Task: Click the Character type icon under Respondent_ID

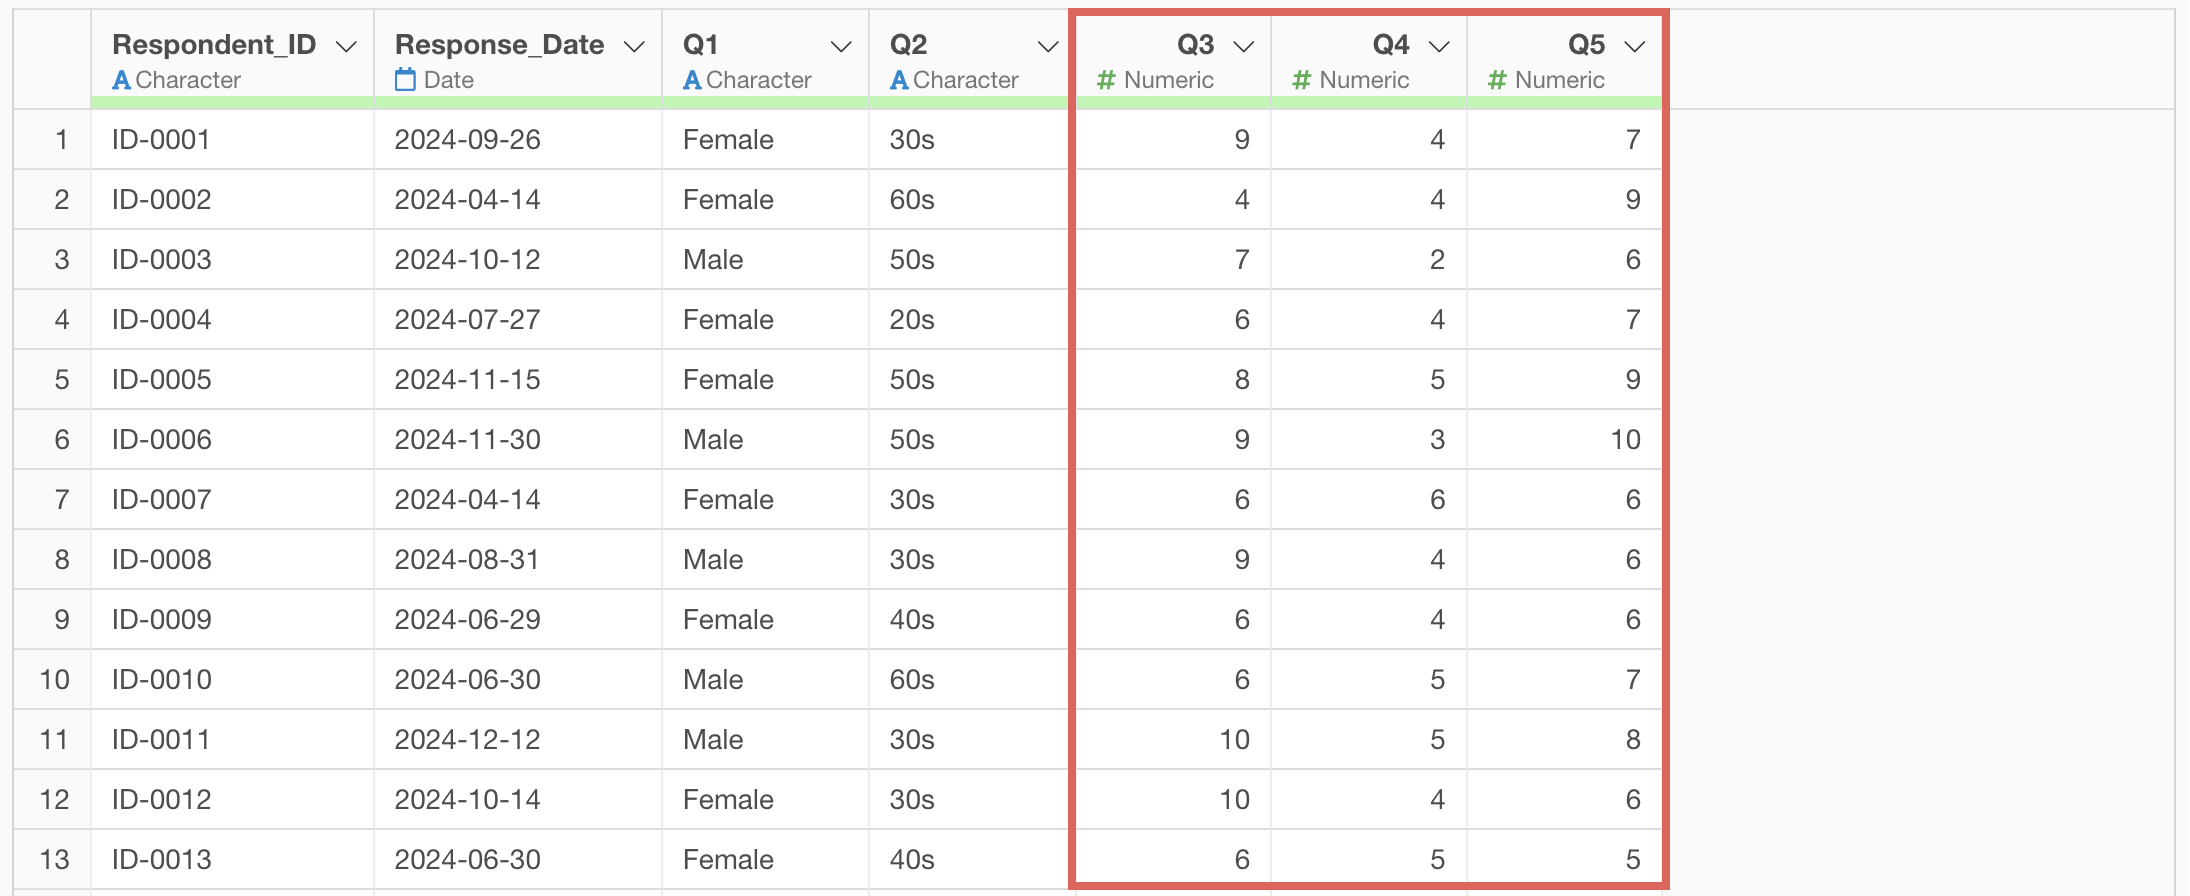Action: [x=121, y=80]
